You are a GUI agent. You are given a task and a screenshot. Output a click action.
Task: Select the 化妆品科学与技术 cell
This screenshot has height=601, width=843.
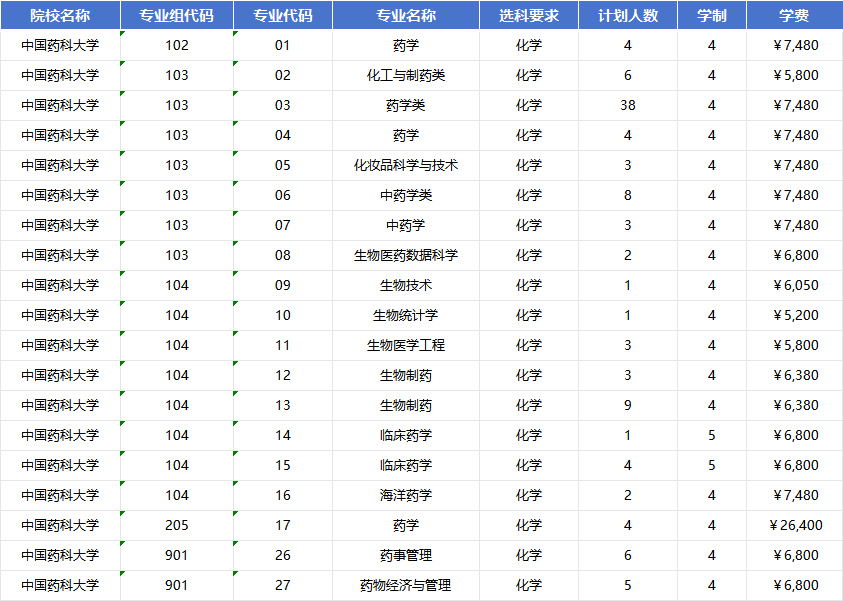(x=406, y=165)
